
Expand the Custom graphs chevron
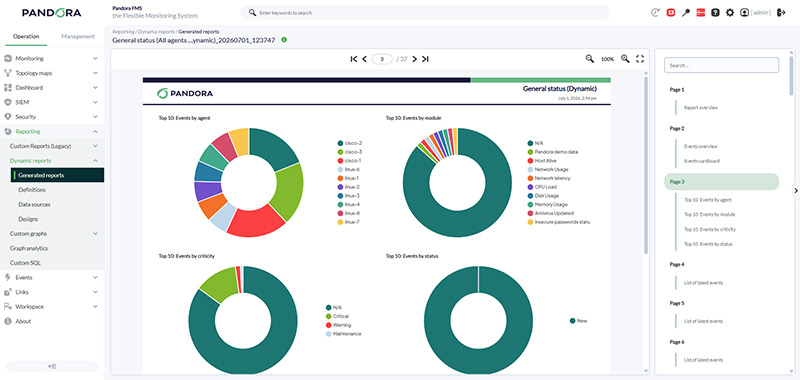(x=95, y=234)
